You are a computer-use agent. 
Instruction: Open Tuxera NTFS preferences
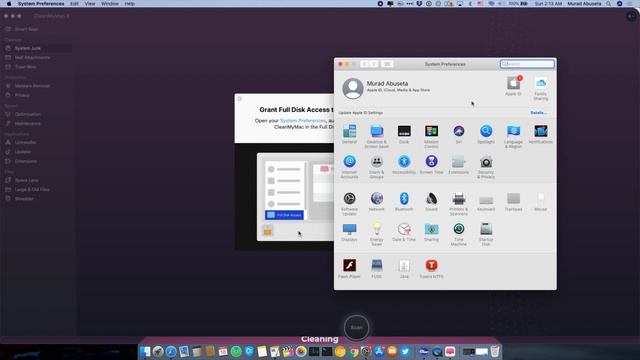tap(431, 269)
